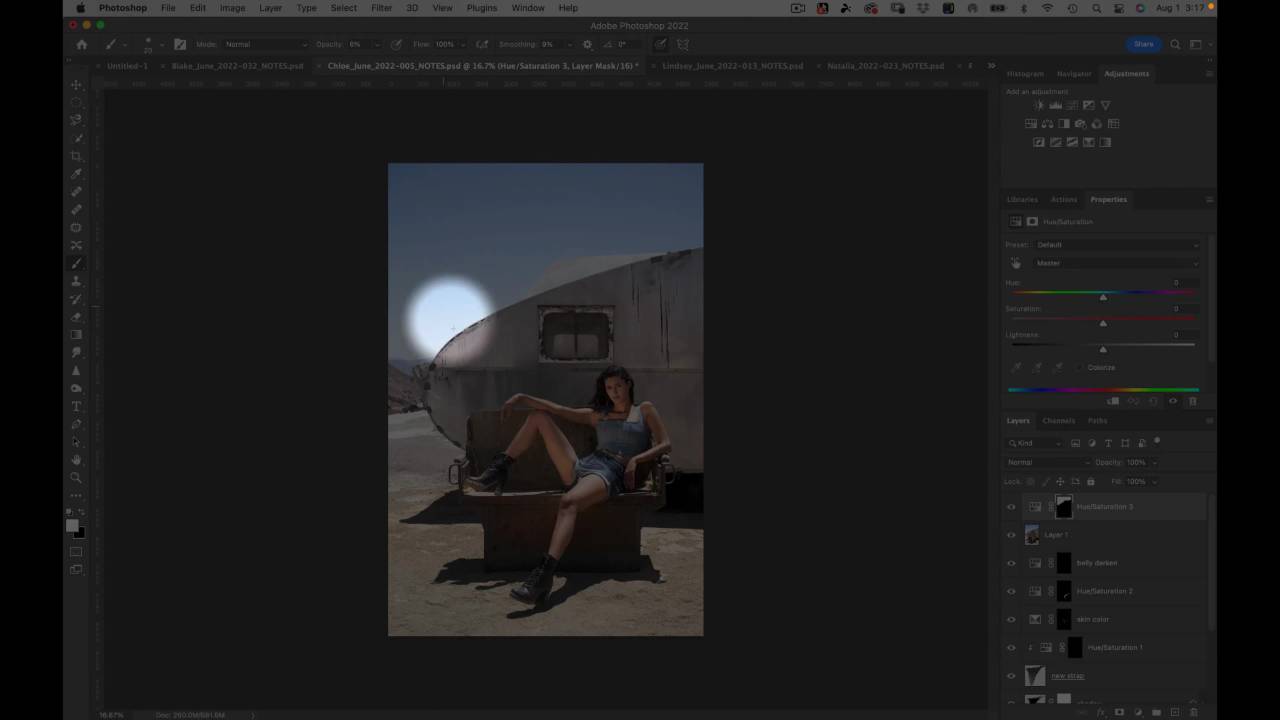Switch to the Lindsey_June_2022-013_NOTES.psd document tab

(732, 66)
